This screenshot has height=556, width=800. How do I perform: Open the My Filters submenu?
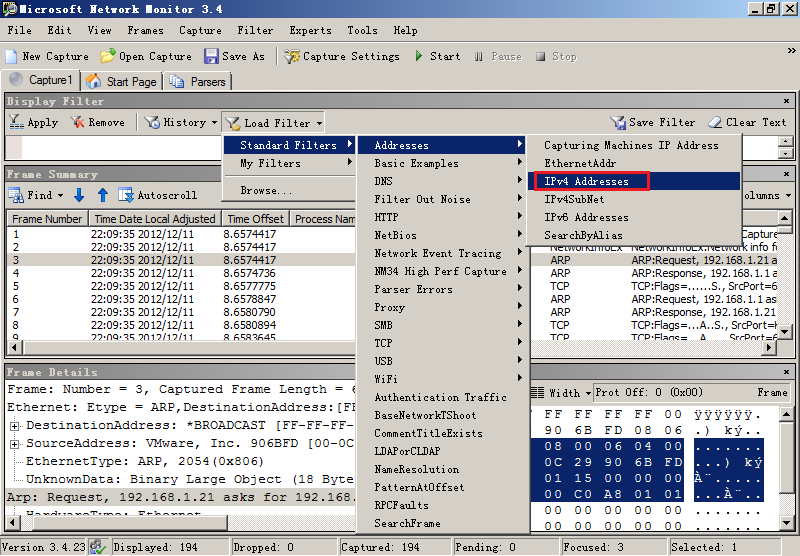[x=289, y=163]
